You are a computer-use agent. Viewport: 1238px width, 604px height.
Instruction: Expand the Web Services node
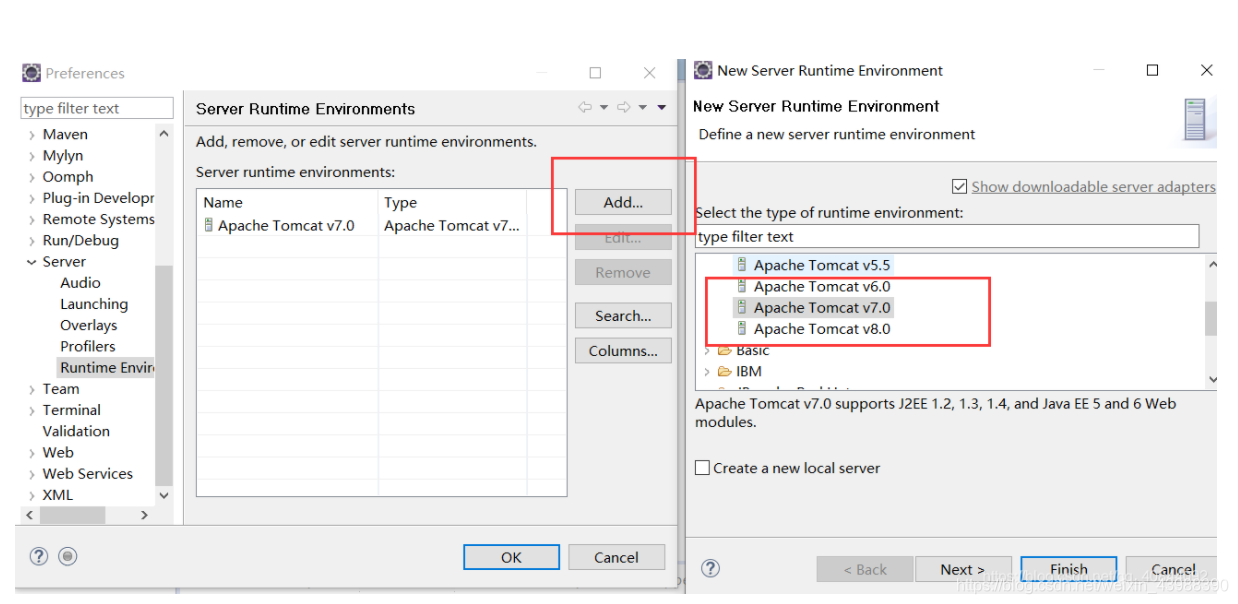[x=31, y=474]
